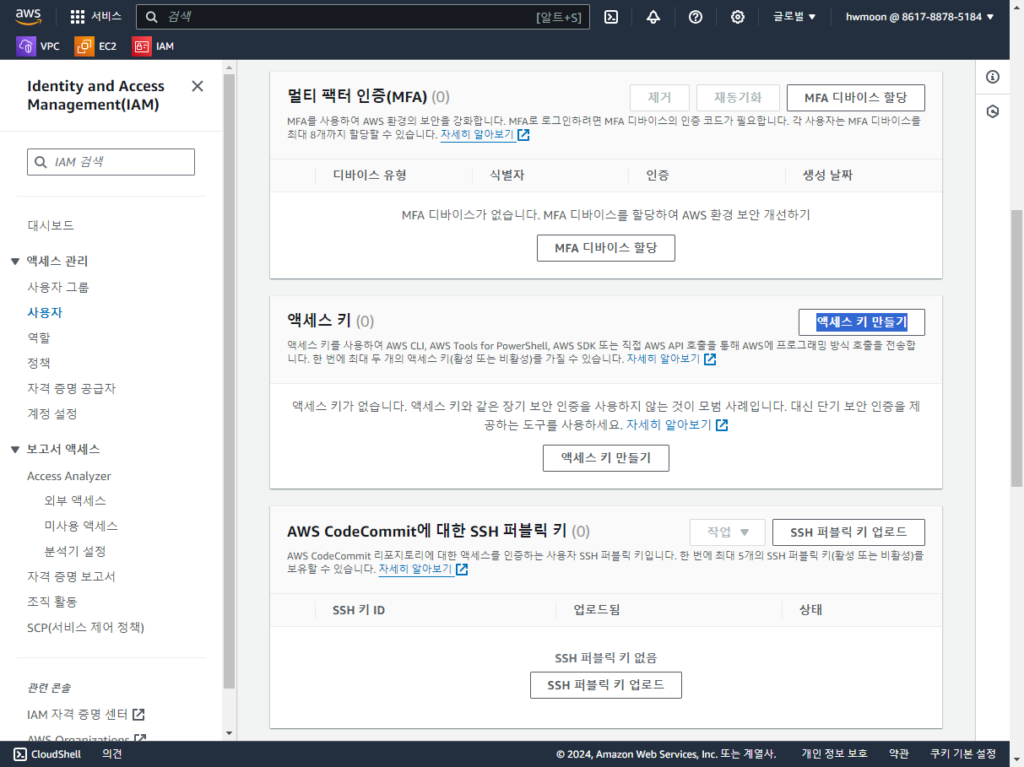The width and height of the screenshot is (1024, 767).
Task: Open 의견 feedback in footer
Action: point(112,754)
